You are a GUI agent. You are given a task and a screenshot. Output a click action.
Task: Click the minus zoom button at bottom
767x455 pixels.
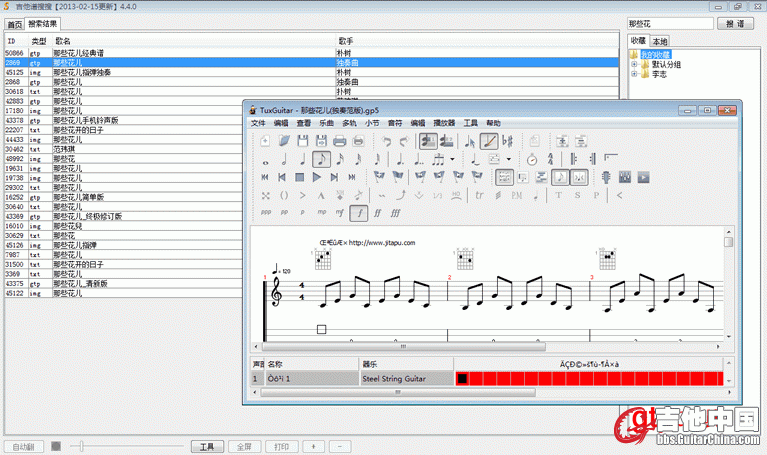coord(340,446)
